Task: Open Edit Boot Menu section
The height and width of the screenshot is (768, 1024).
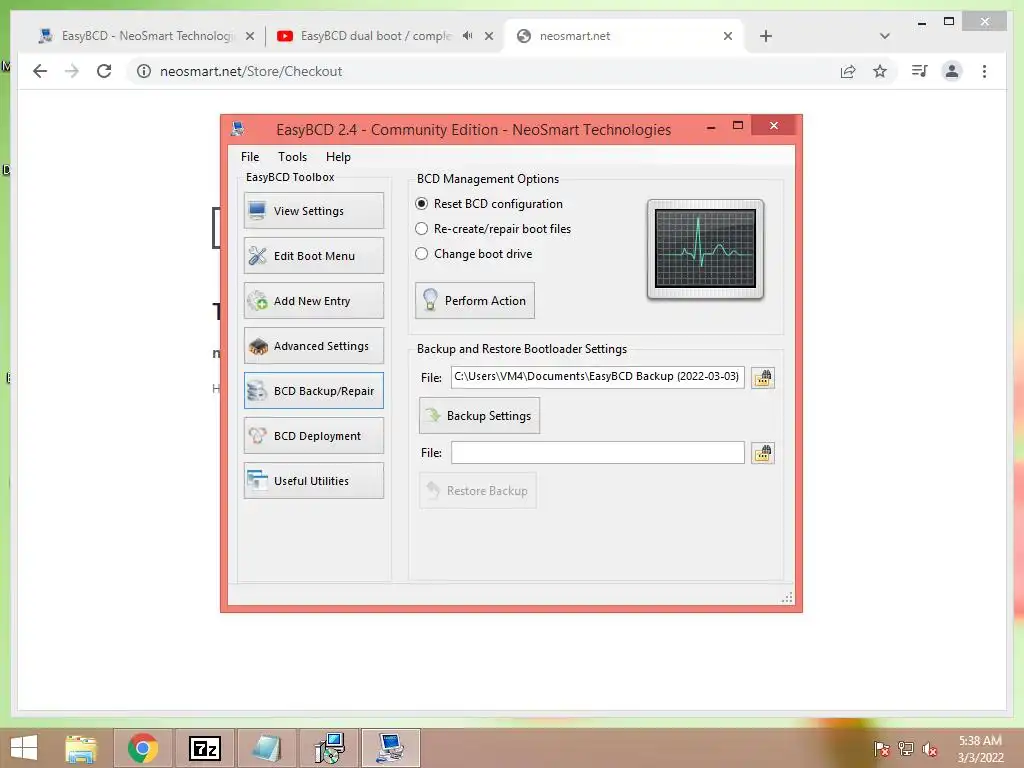Action: (313, 255)
